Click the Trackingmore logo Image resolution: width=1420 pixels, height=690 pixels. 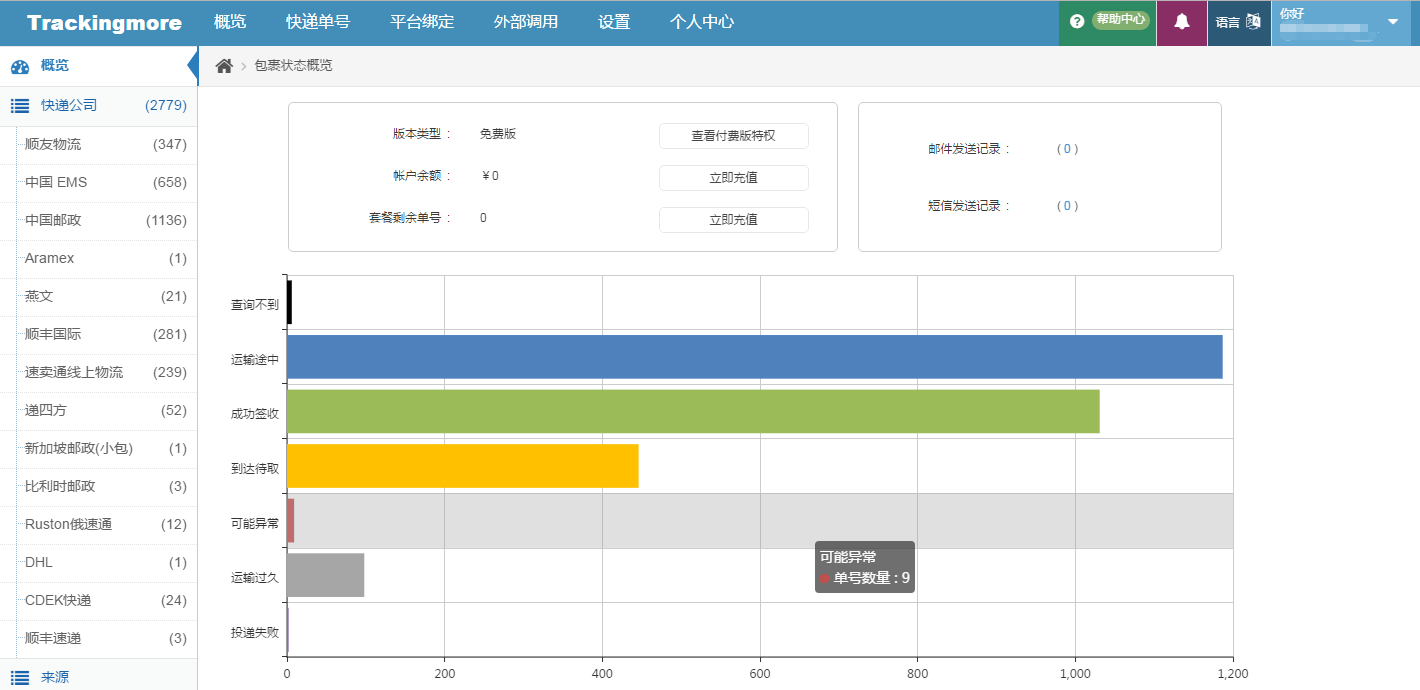pos(104,23)
